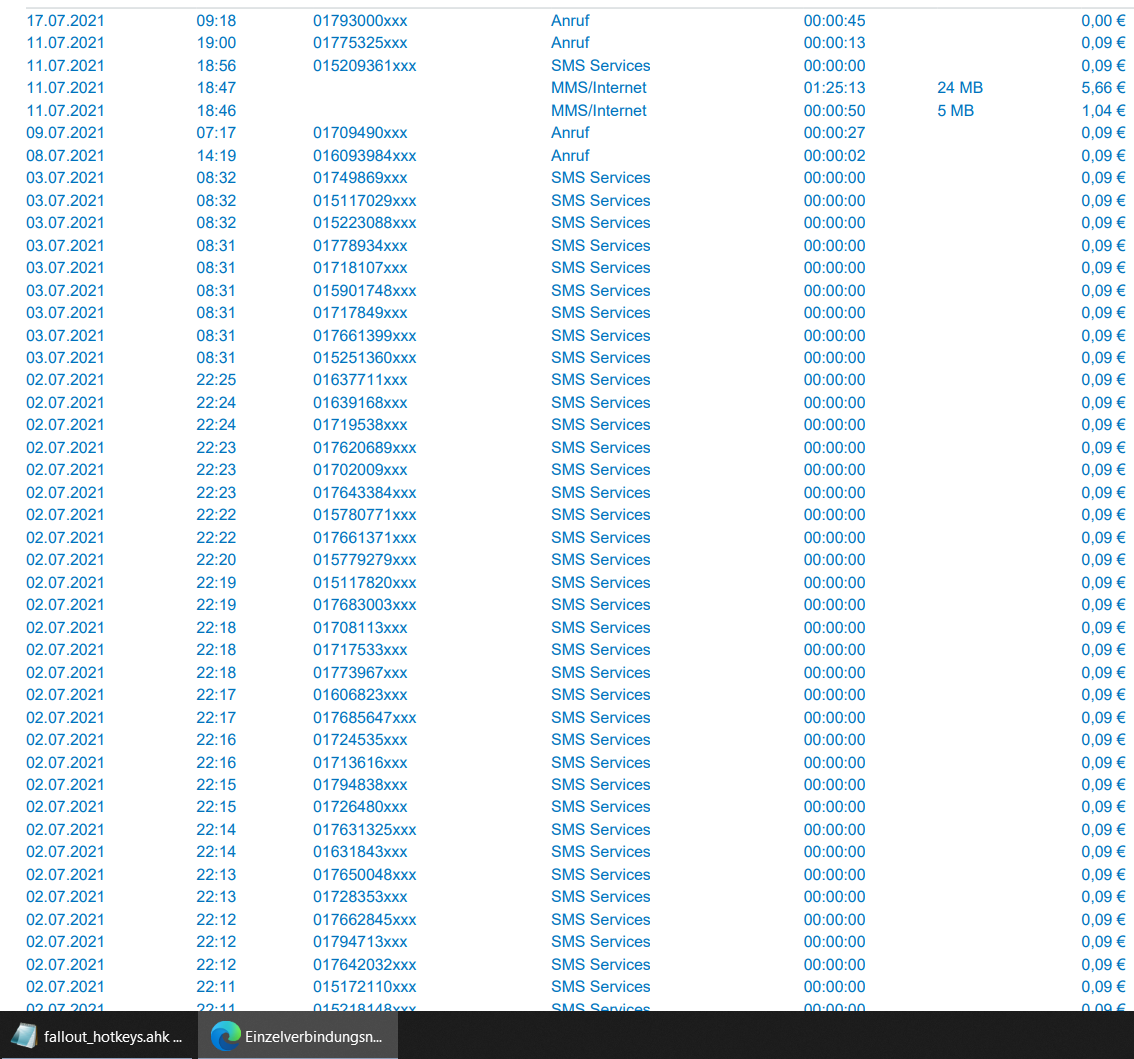The width and height of the screenshot is (1134, 1059).
Task: Click phone number 015117029xxx
Action: tap(364, 200)
